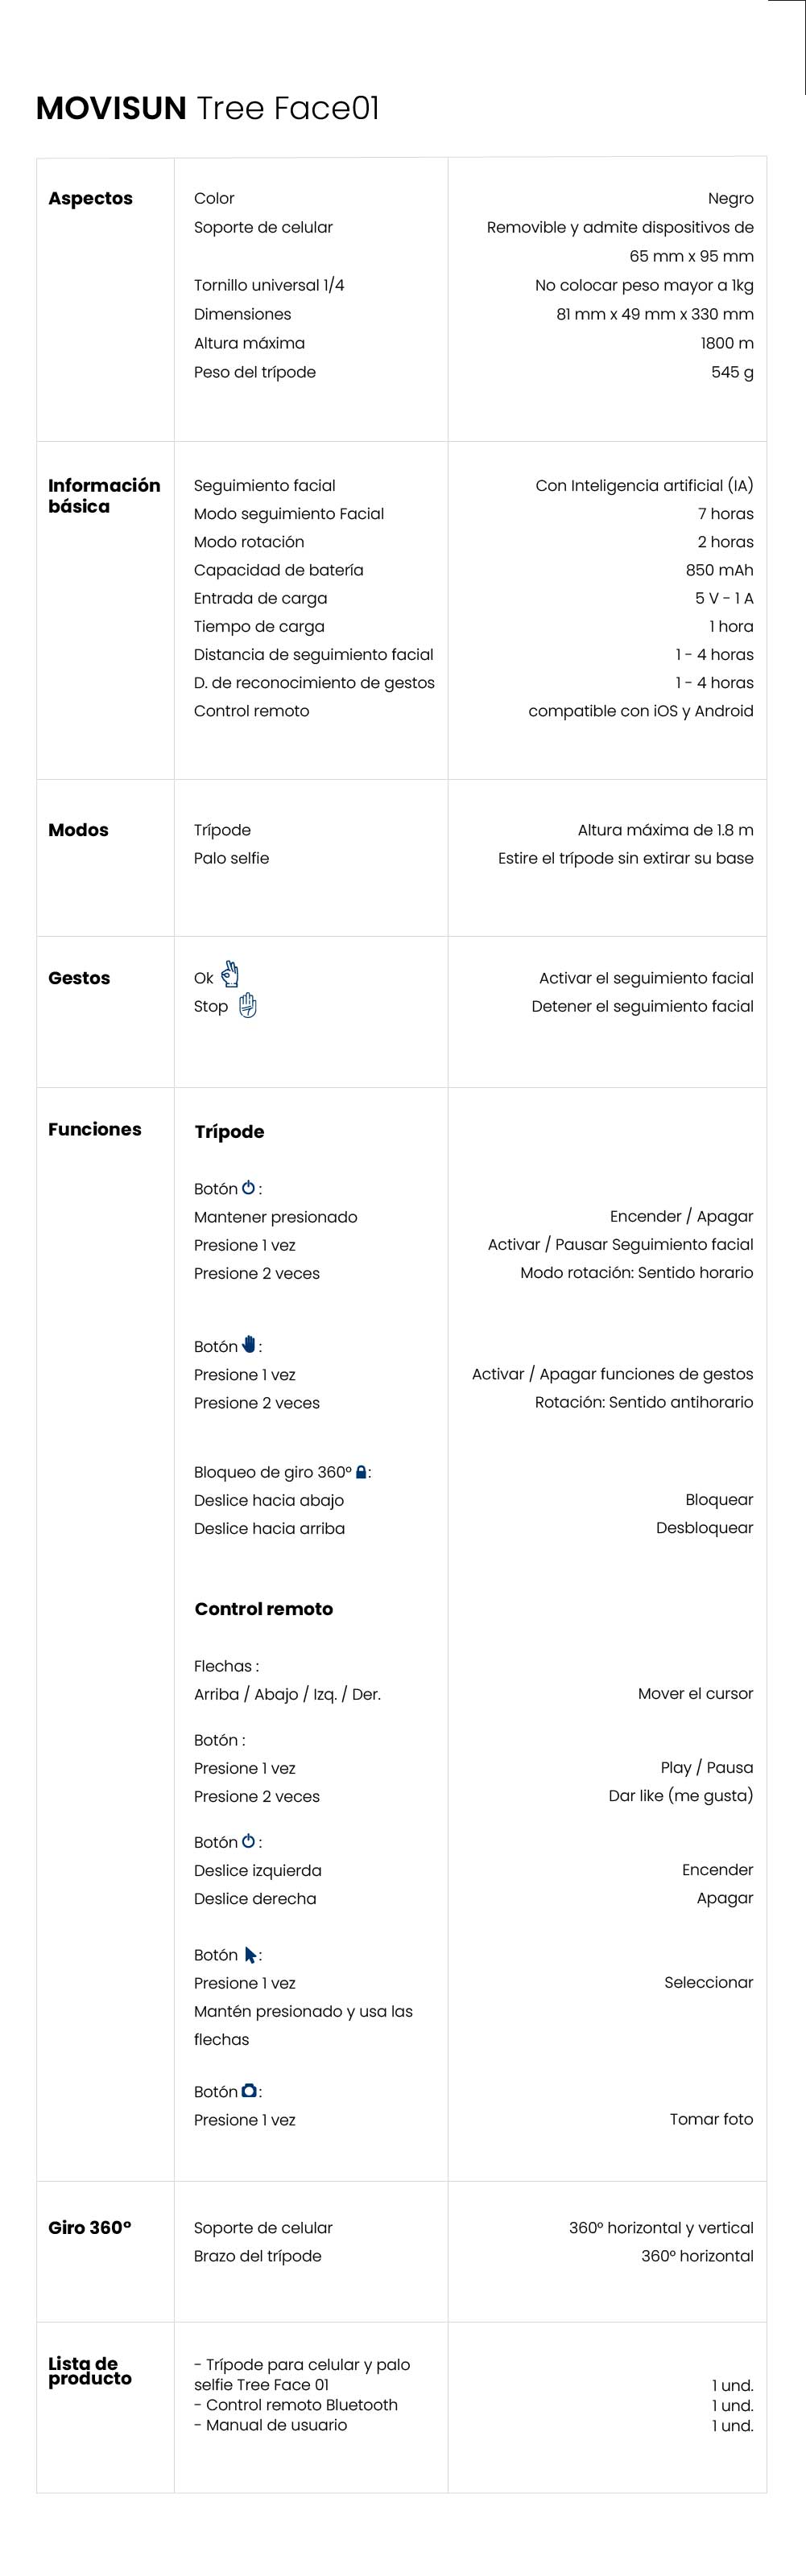Click the Ok hand gesture icon
Viewport: 806px width, 2576px height.
tap(230, 974)
